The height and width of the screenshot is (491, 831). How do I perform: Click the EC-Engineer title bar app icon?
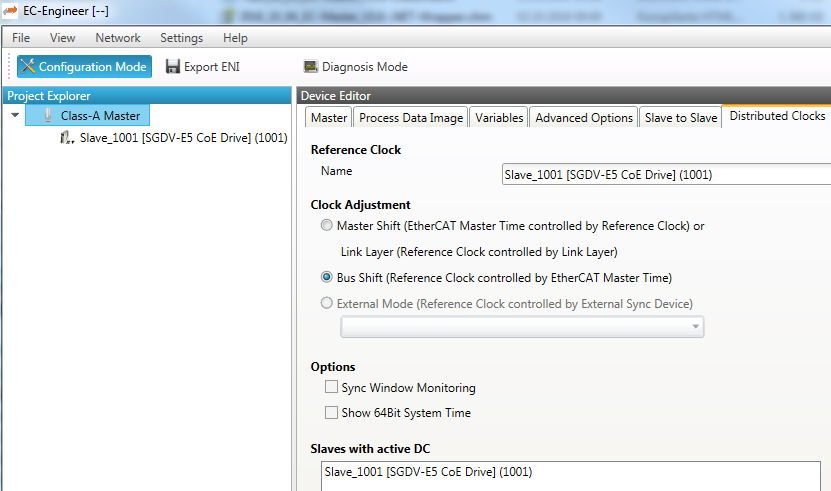point(11,11)
